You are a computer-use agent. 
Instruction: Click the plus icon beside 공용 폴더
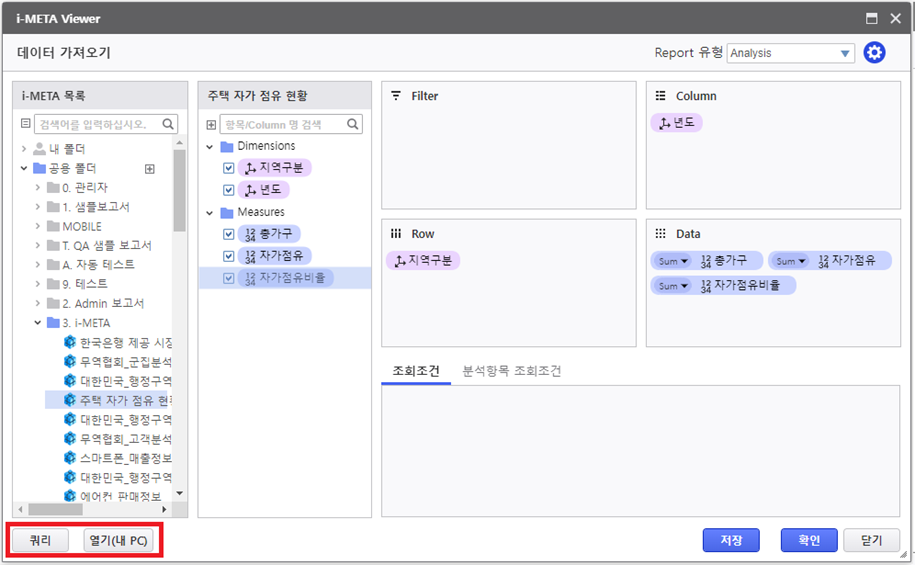150,169
